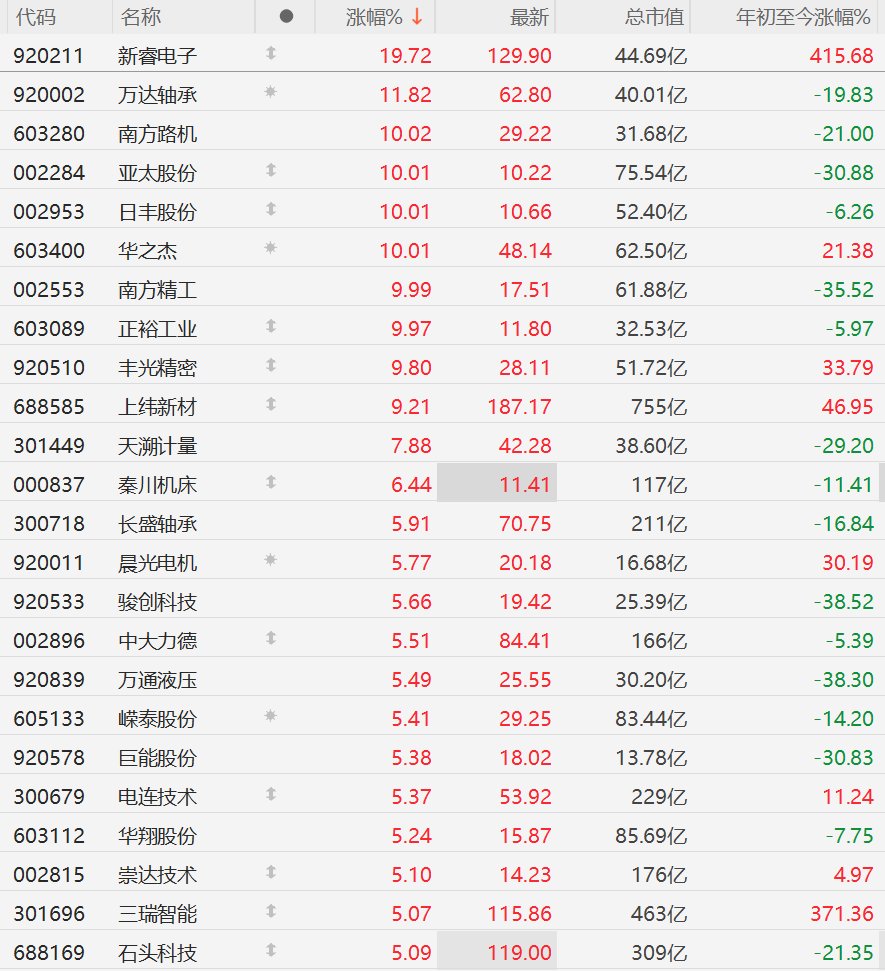
Task: Select stock name 华翔股份
Action: point(157,836)
